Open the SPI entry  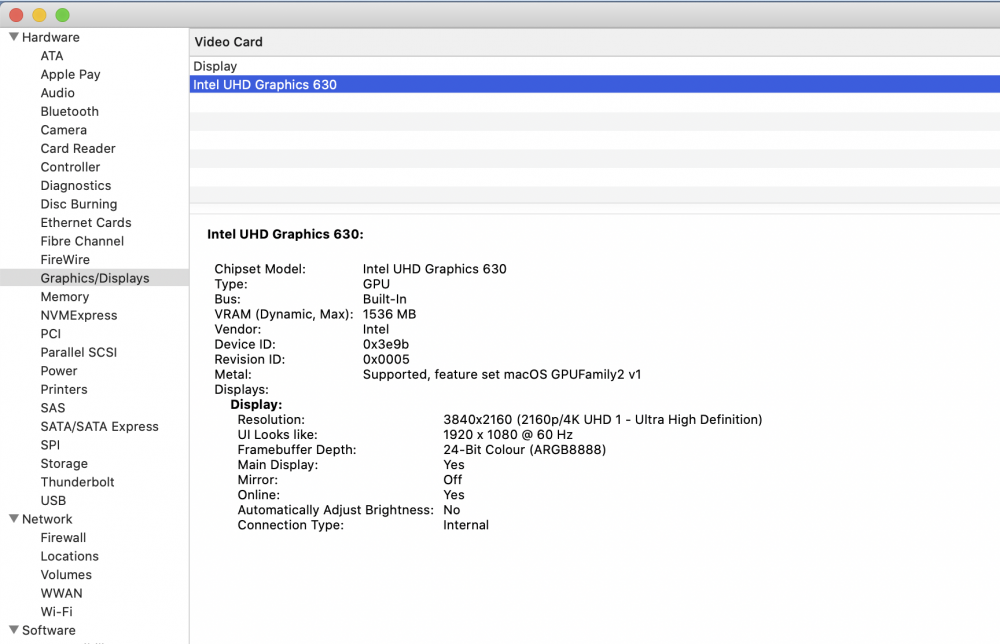[50, 445]
